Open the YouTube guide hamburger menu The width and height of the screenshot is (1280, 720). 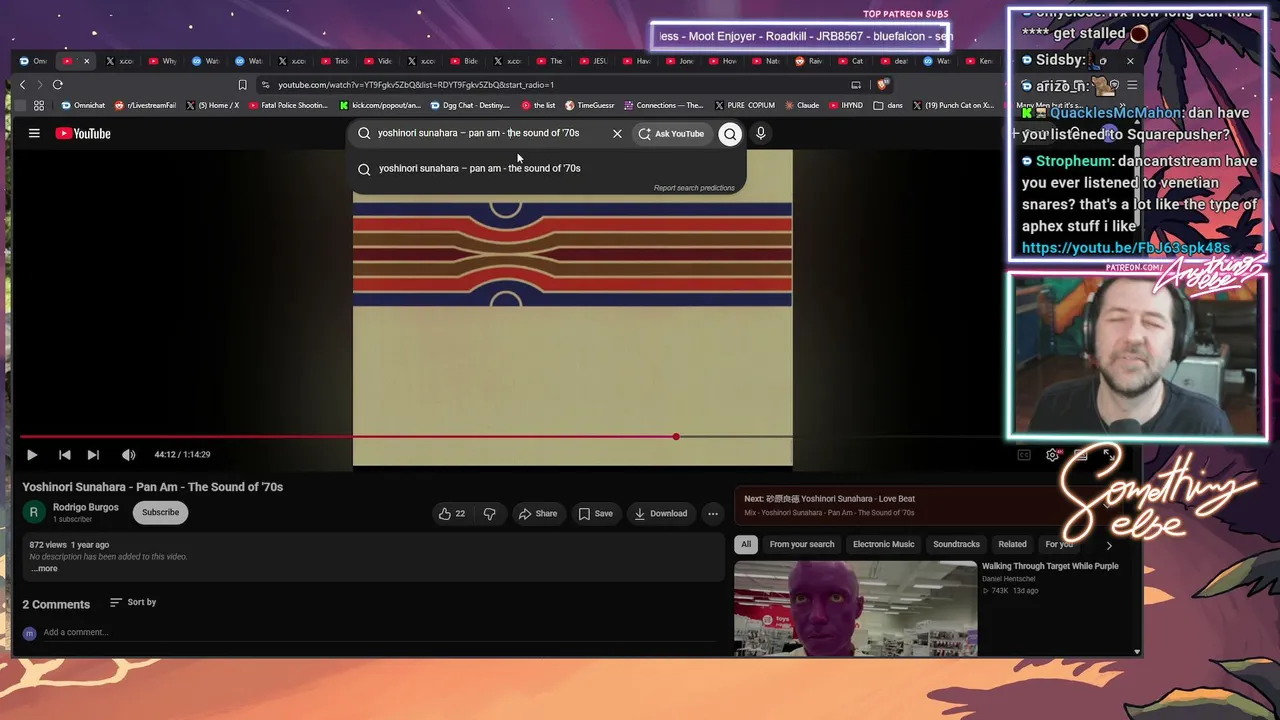coord(34,133)
